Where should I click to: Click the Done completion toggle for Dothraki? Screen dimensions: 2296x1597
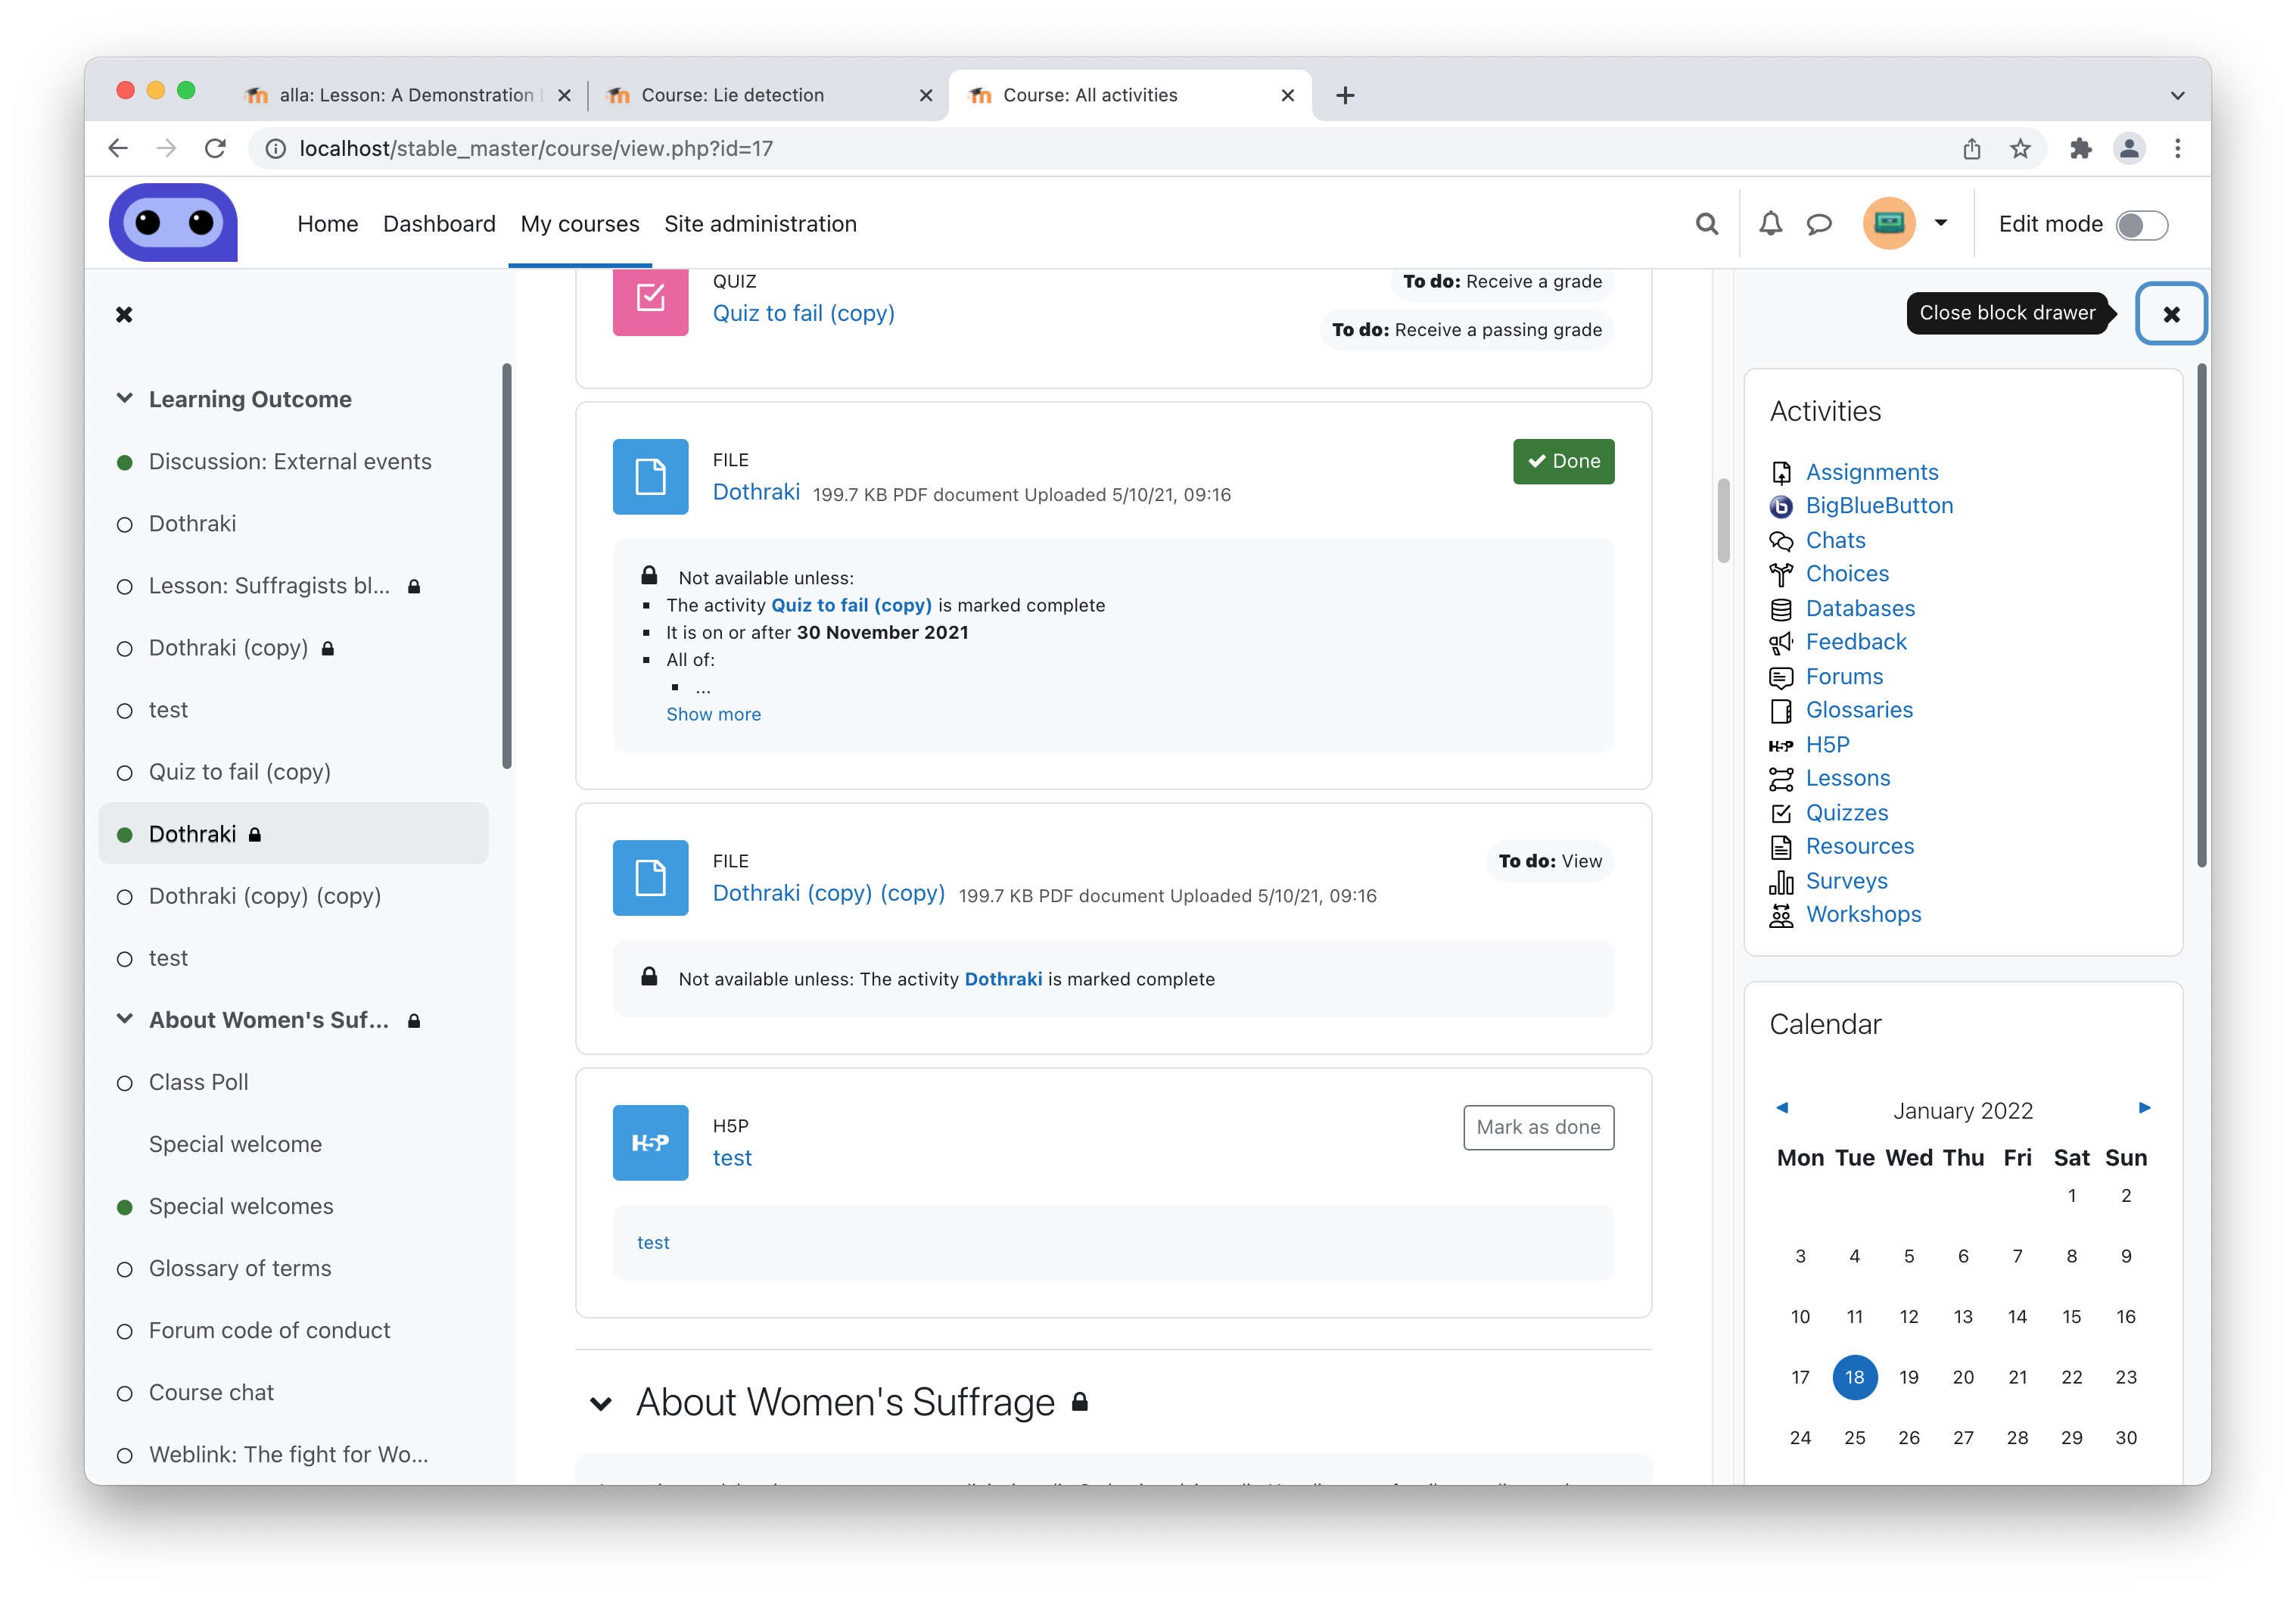click(1563, 461)
